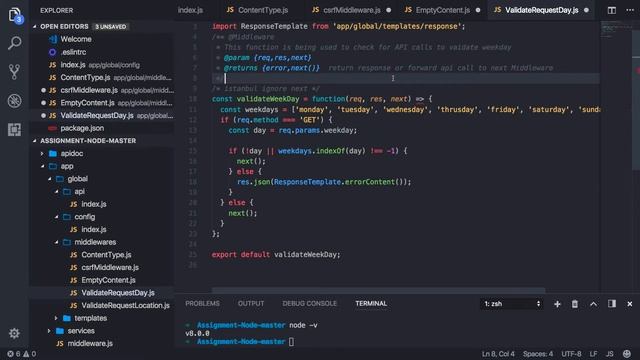Image resolution: width=640 pixels, height=360 pixels.
Task: Open the Debug Console panel tab
Action: (x=309, y=304)
